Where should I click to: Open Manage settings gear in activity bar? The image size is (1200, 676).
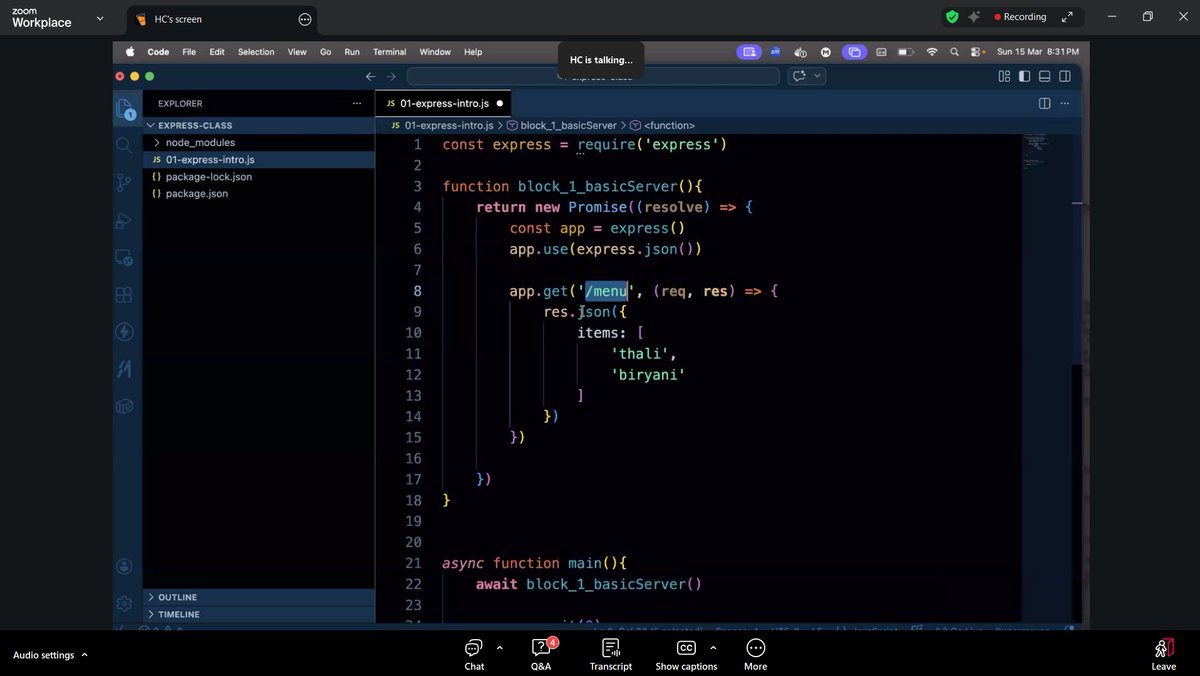[x=124, y=603]
